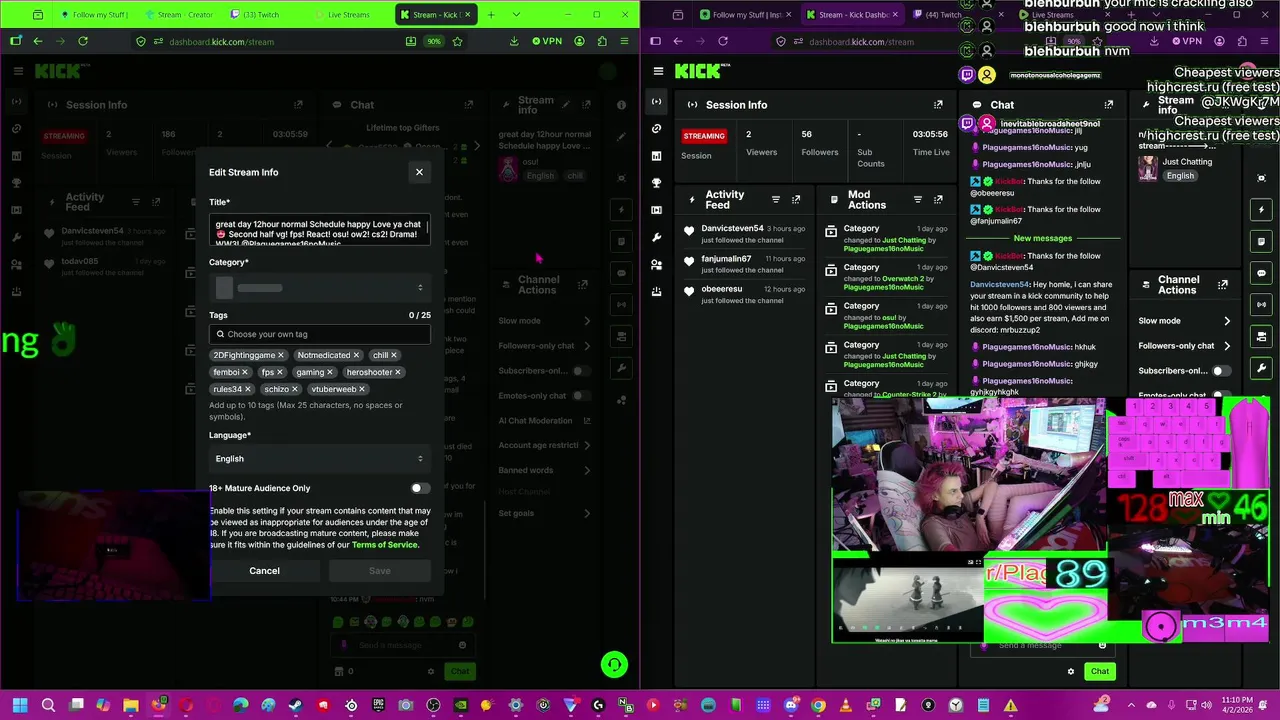
Task: Toggle the 18+ Mature Audience Only switch
Action: tap(420, 488)
